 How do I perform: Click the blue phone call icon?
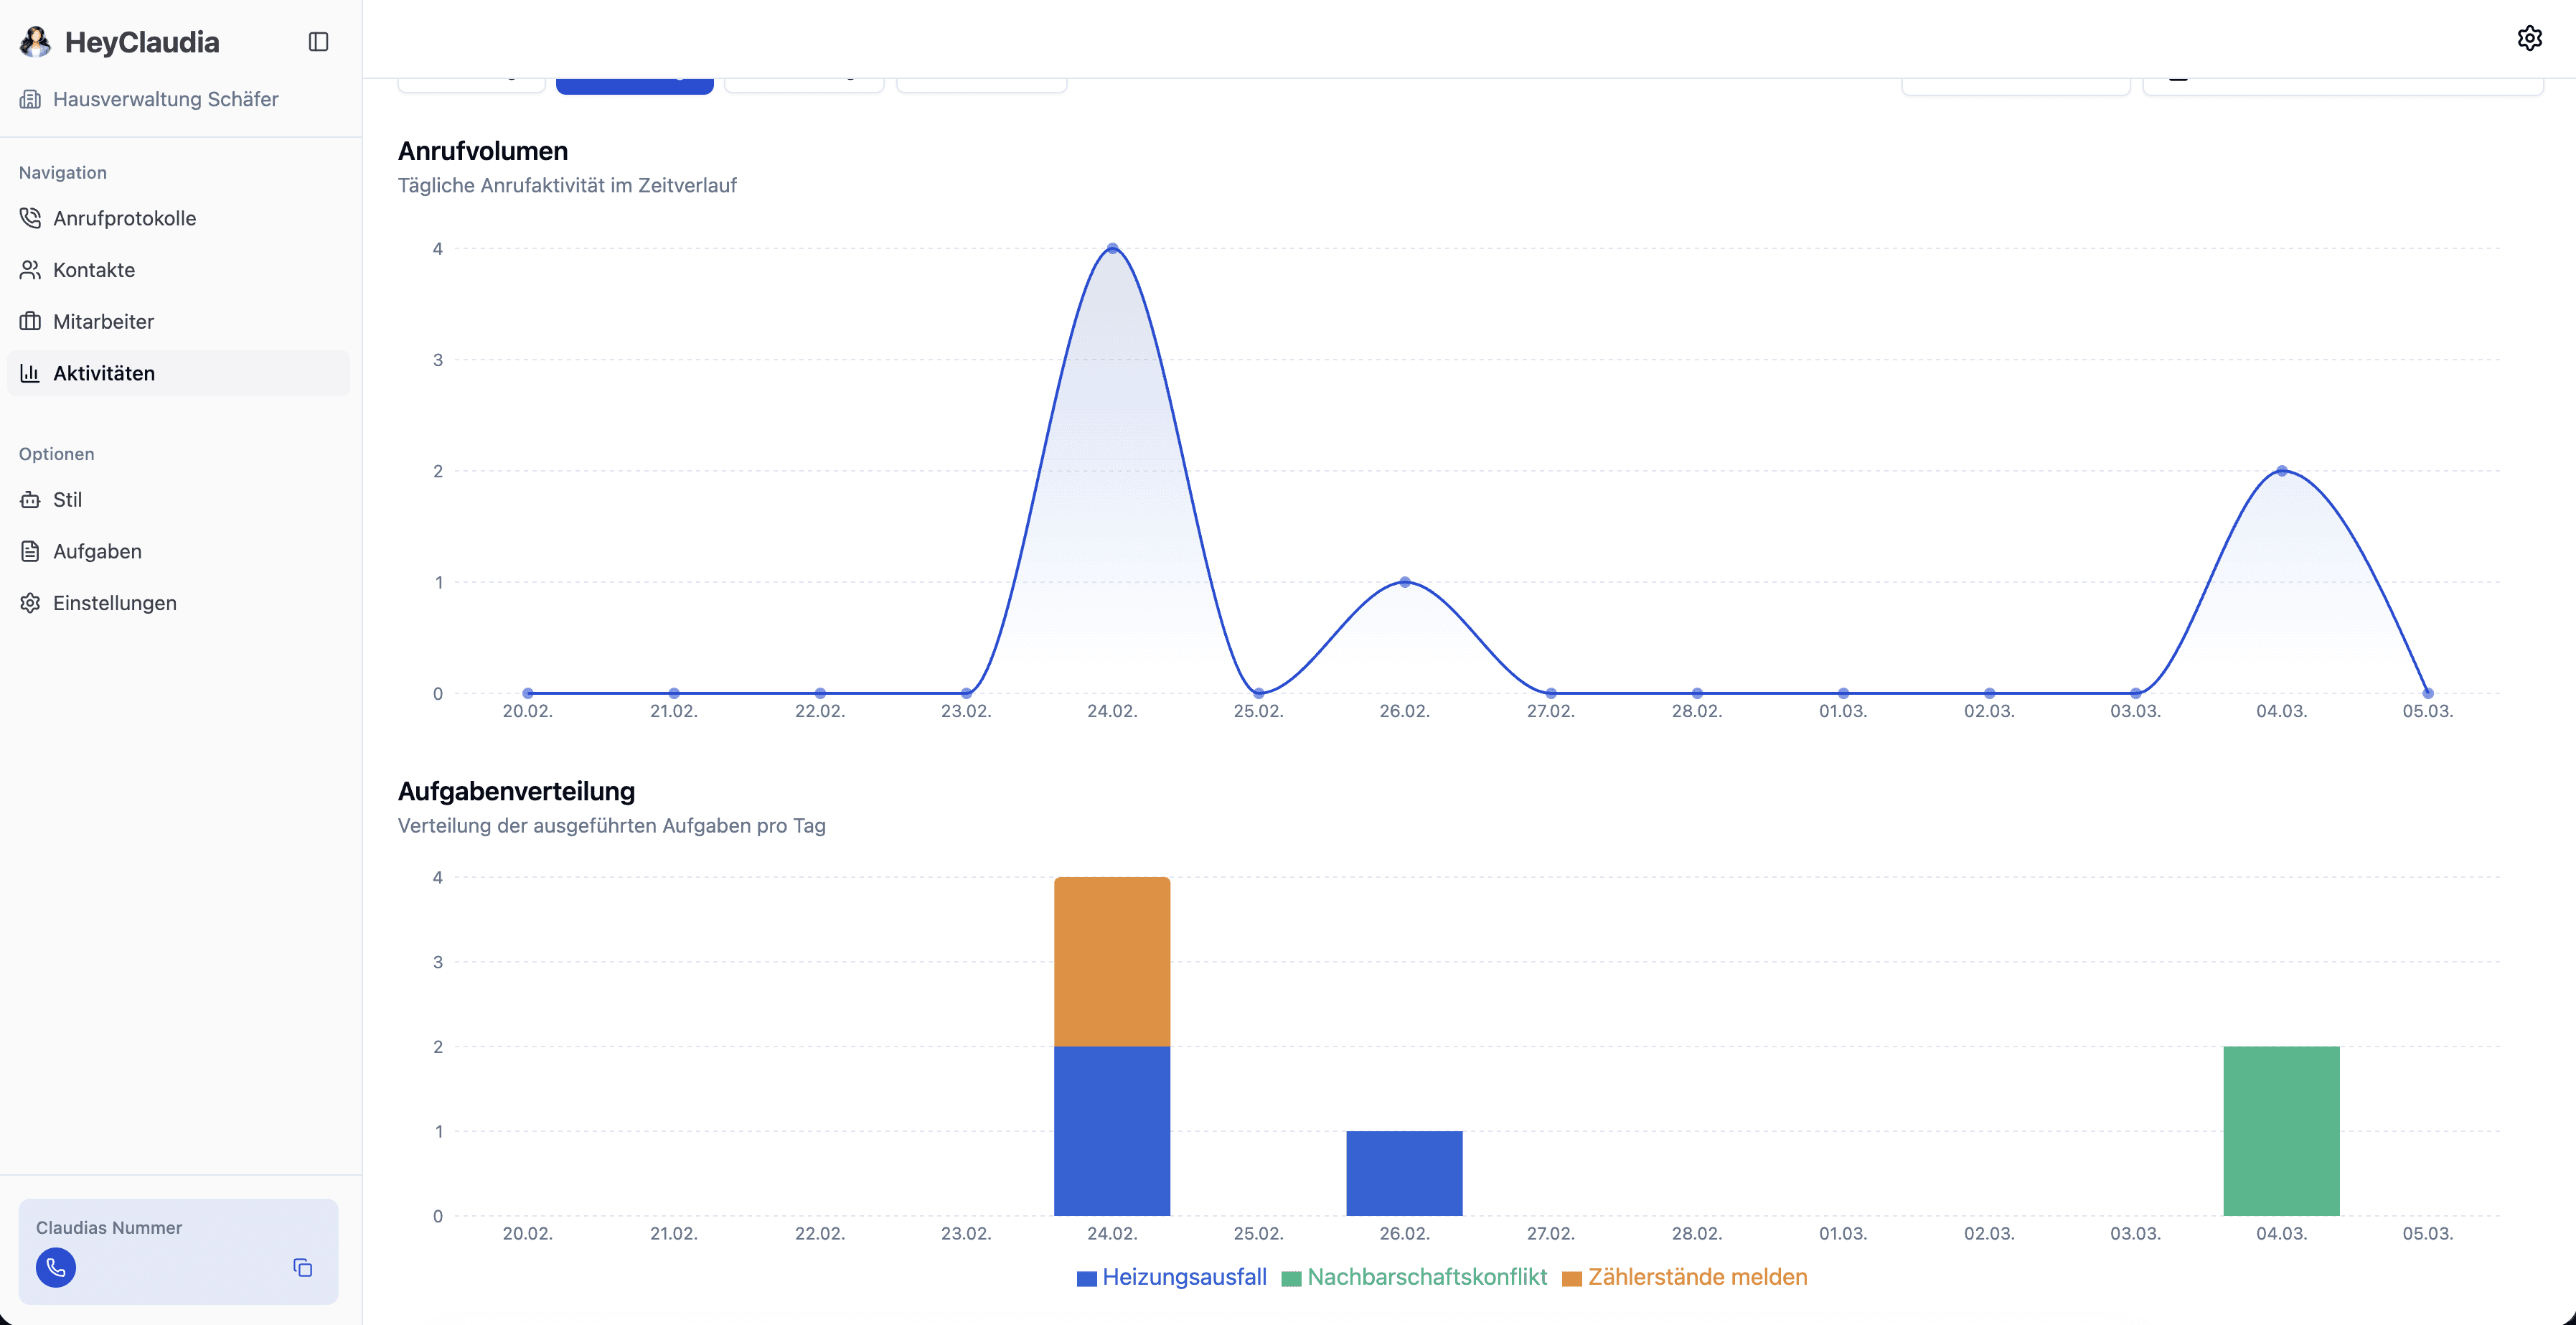coord(56,1267)
